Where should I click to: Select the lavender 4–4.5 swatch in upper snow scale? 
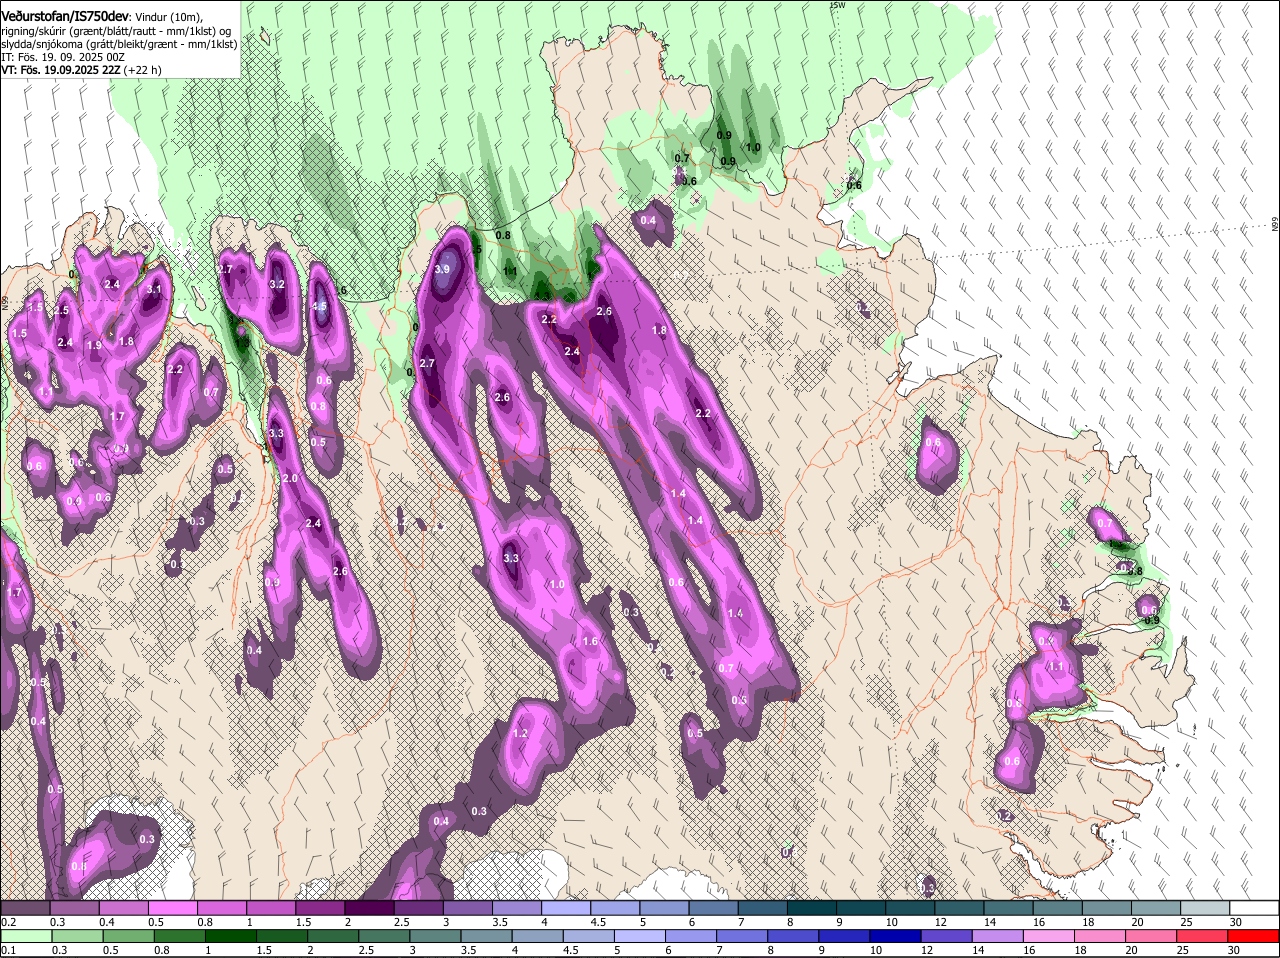coord(566,907)
